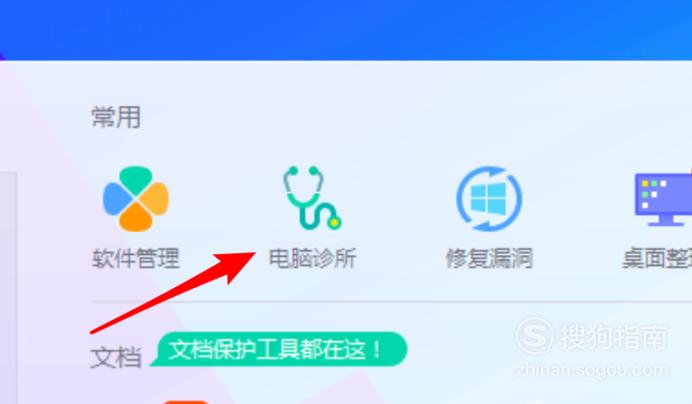This screenshot has width=692, height=404.
Task: Click the 常用 section heading
Action: click(x=116, y=117)
